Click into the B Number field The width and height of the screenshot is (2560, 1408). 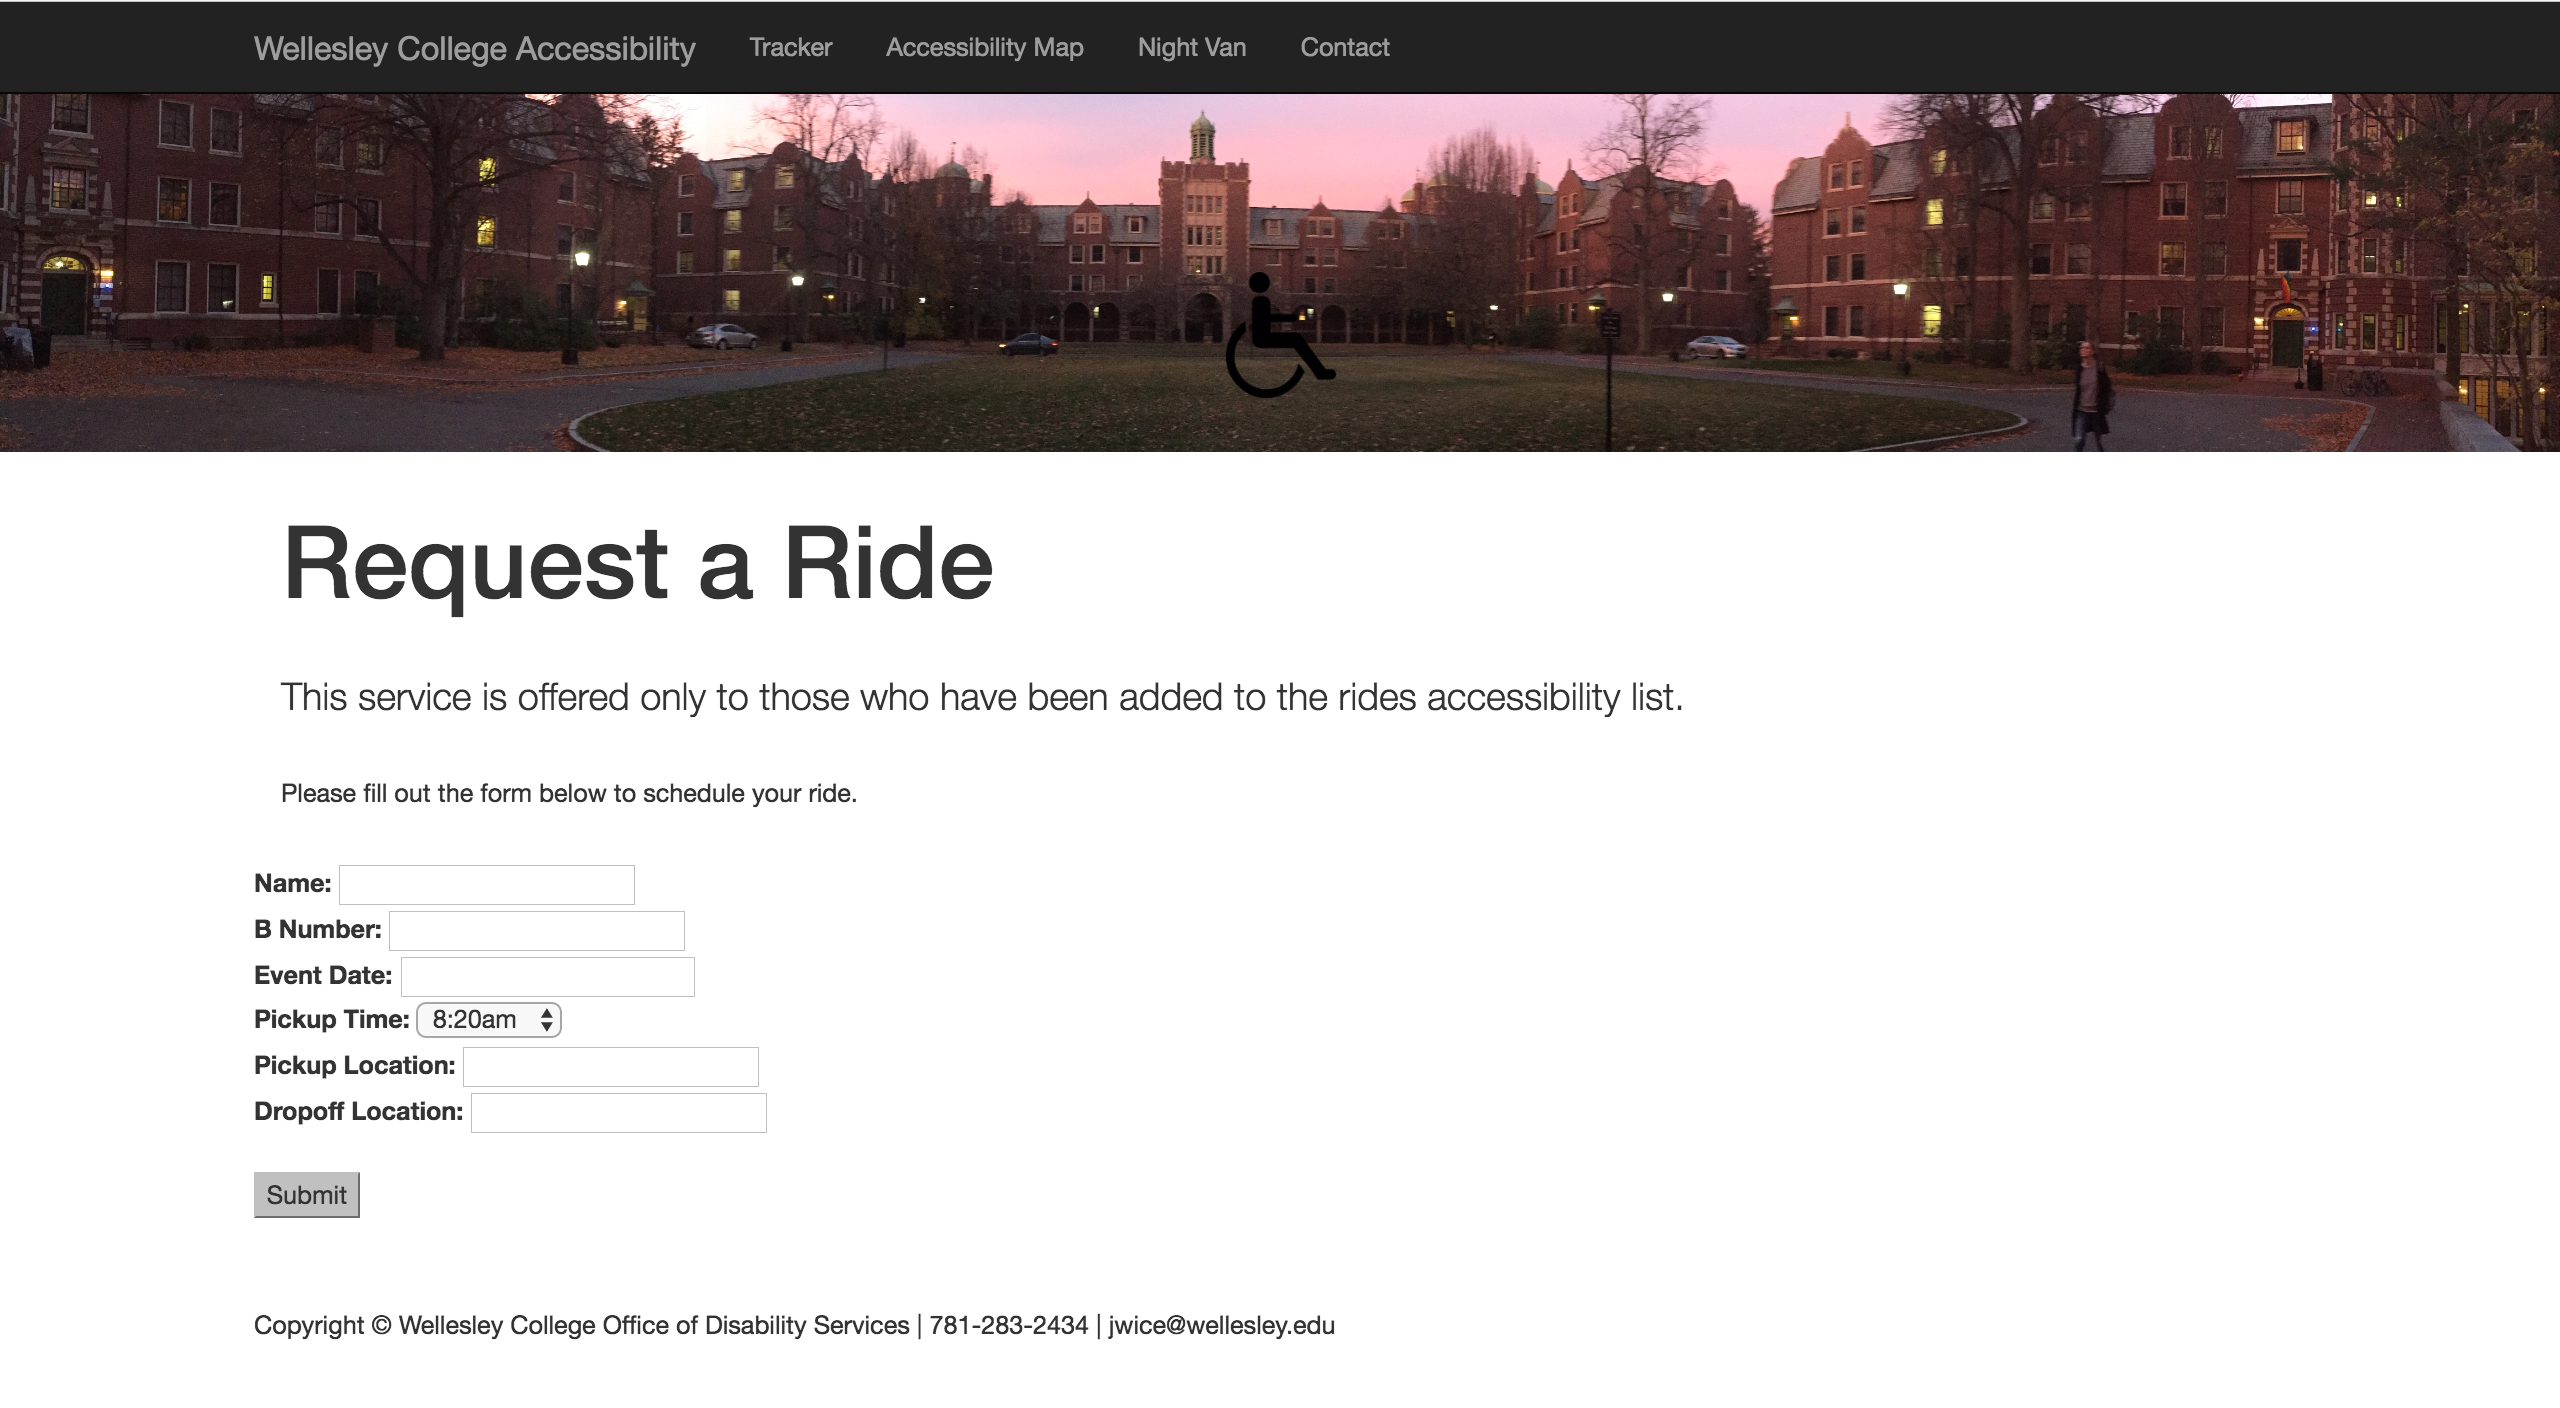[536, 931]
